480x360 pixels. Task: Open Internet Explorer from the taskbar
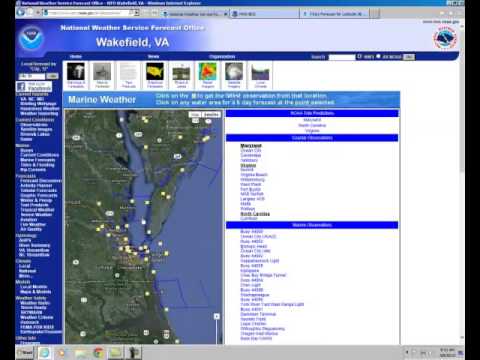click(44, 352)
